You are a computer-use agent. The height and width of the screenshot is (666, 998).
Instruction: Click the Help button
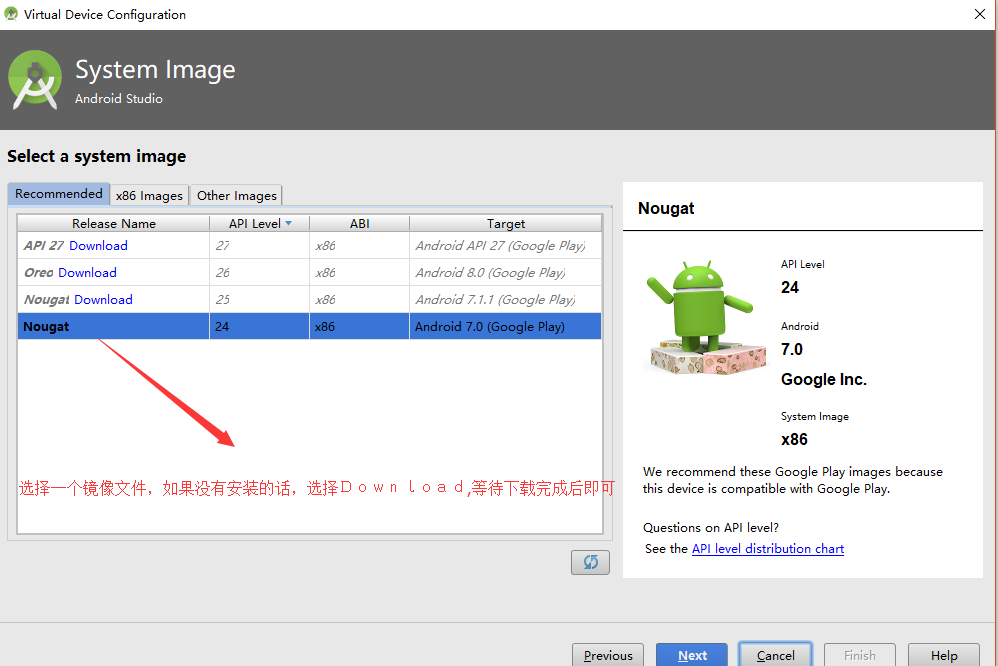943,655
